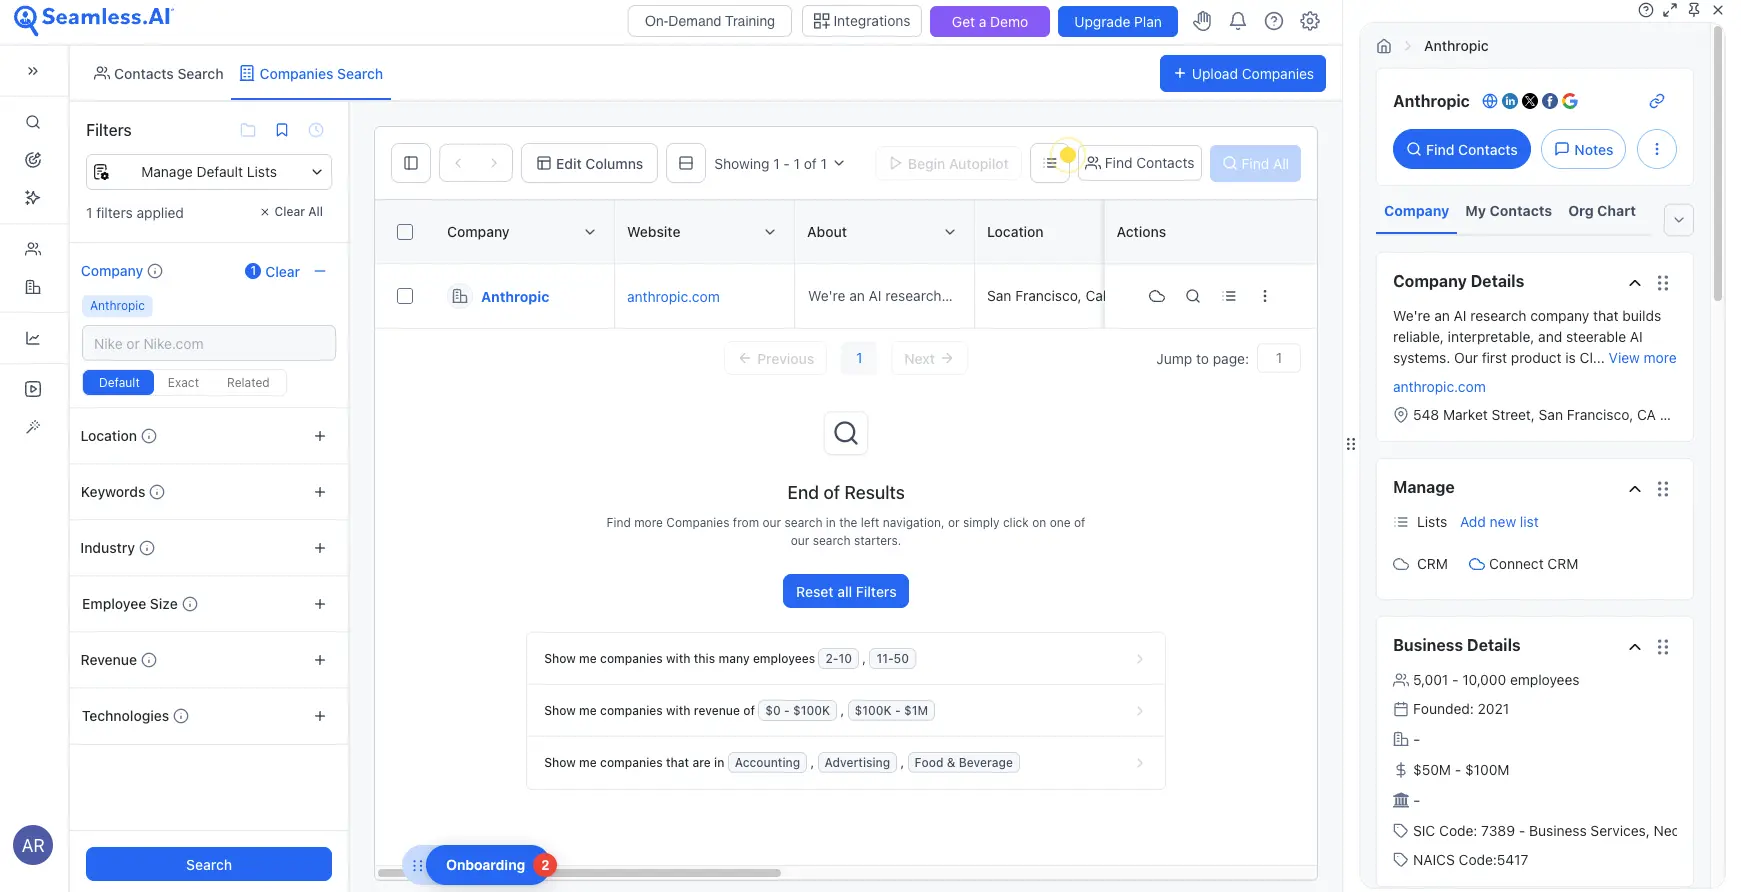Open more options three-dot button in Anthropic panel

pyautogui.click(x=1657, y=149)
